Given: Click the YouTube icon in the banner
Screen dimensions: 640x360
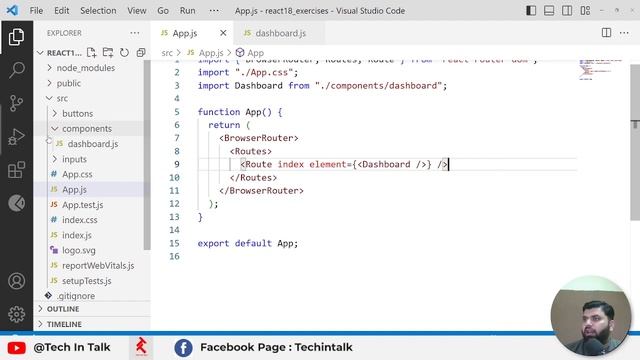Looking at the screenshot, I should coord(16,348).
